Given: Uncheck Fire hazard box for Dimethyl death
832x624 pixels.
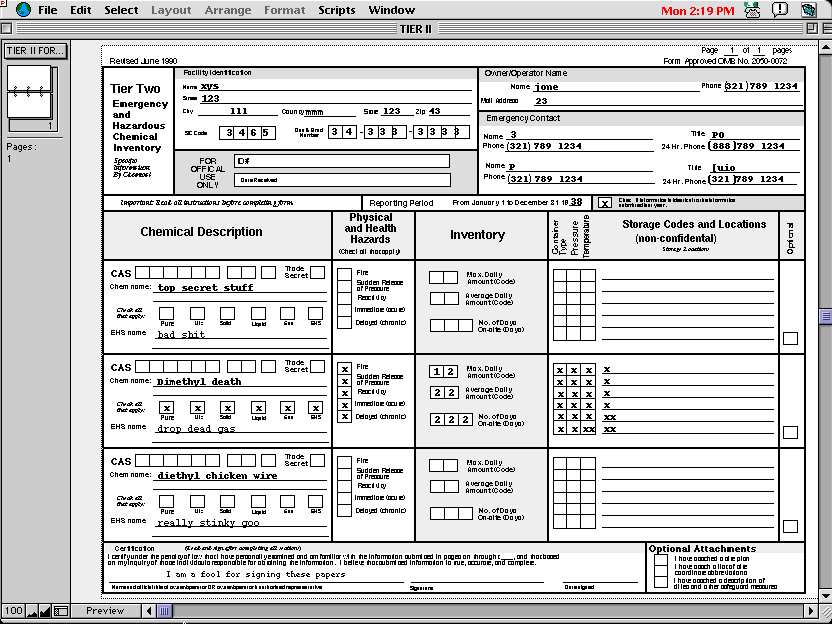Looking at the screenshot, I should click(x=344, y=369).
